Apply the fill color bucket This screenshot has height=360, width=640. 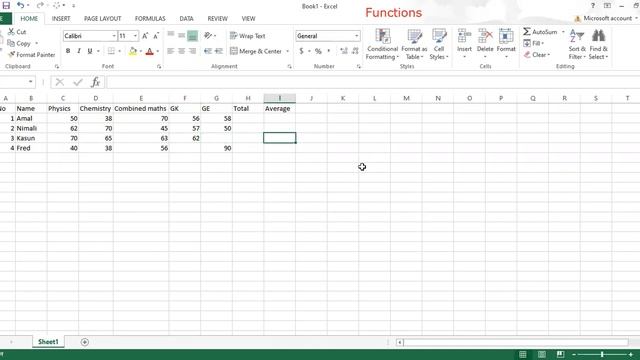point(133,51)
